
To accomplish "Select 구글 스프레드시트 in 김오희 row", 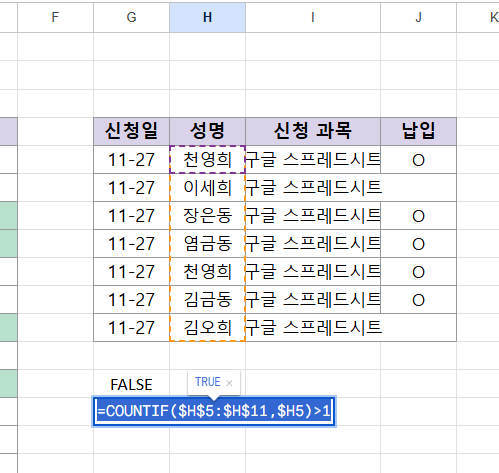I will point(313,328).
